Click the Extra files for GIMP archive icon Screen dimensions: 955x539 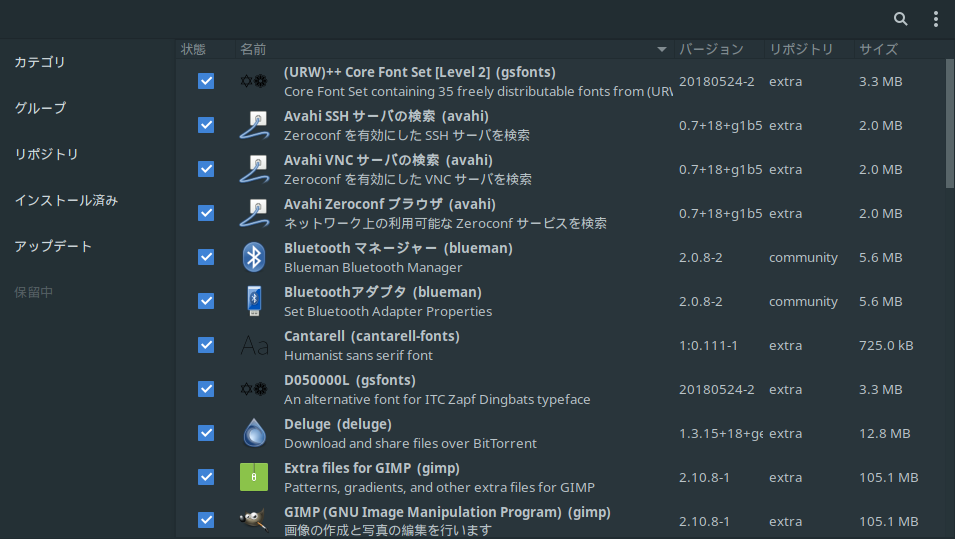[x=254, y=477]
